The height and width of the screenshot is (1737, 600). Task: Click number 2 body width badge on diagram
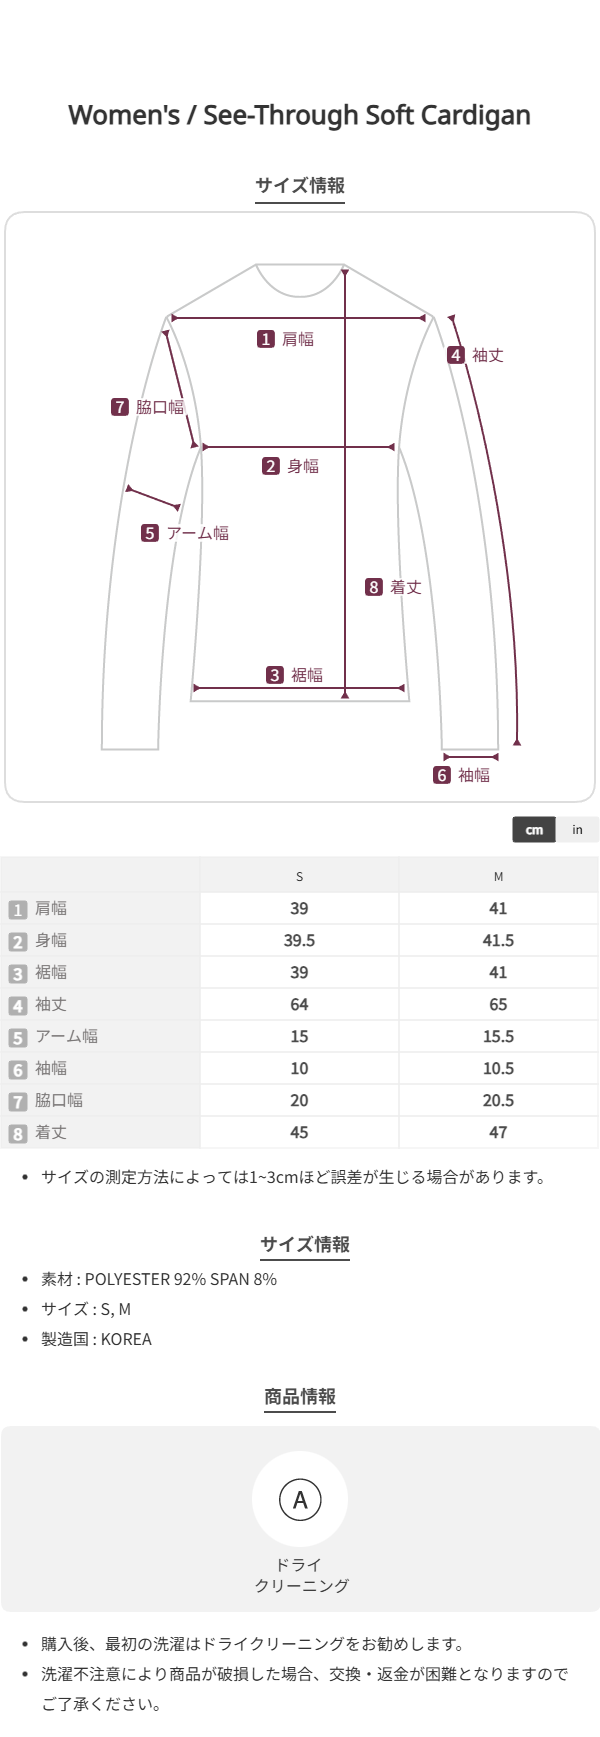271,467
